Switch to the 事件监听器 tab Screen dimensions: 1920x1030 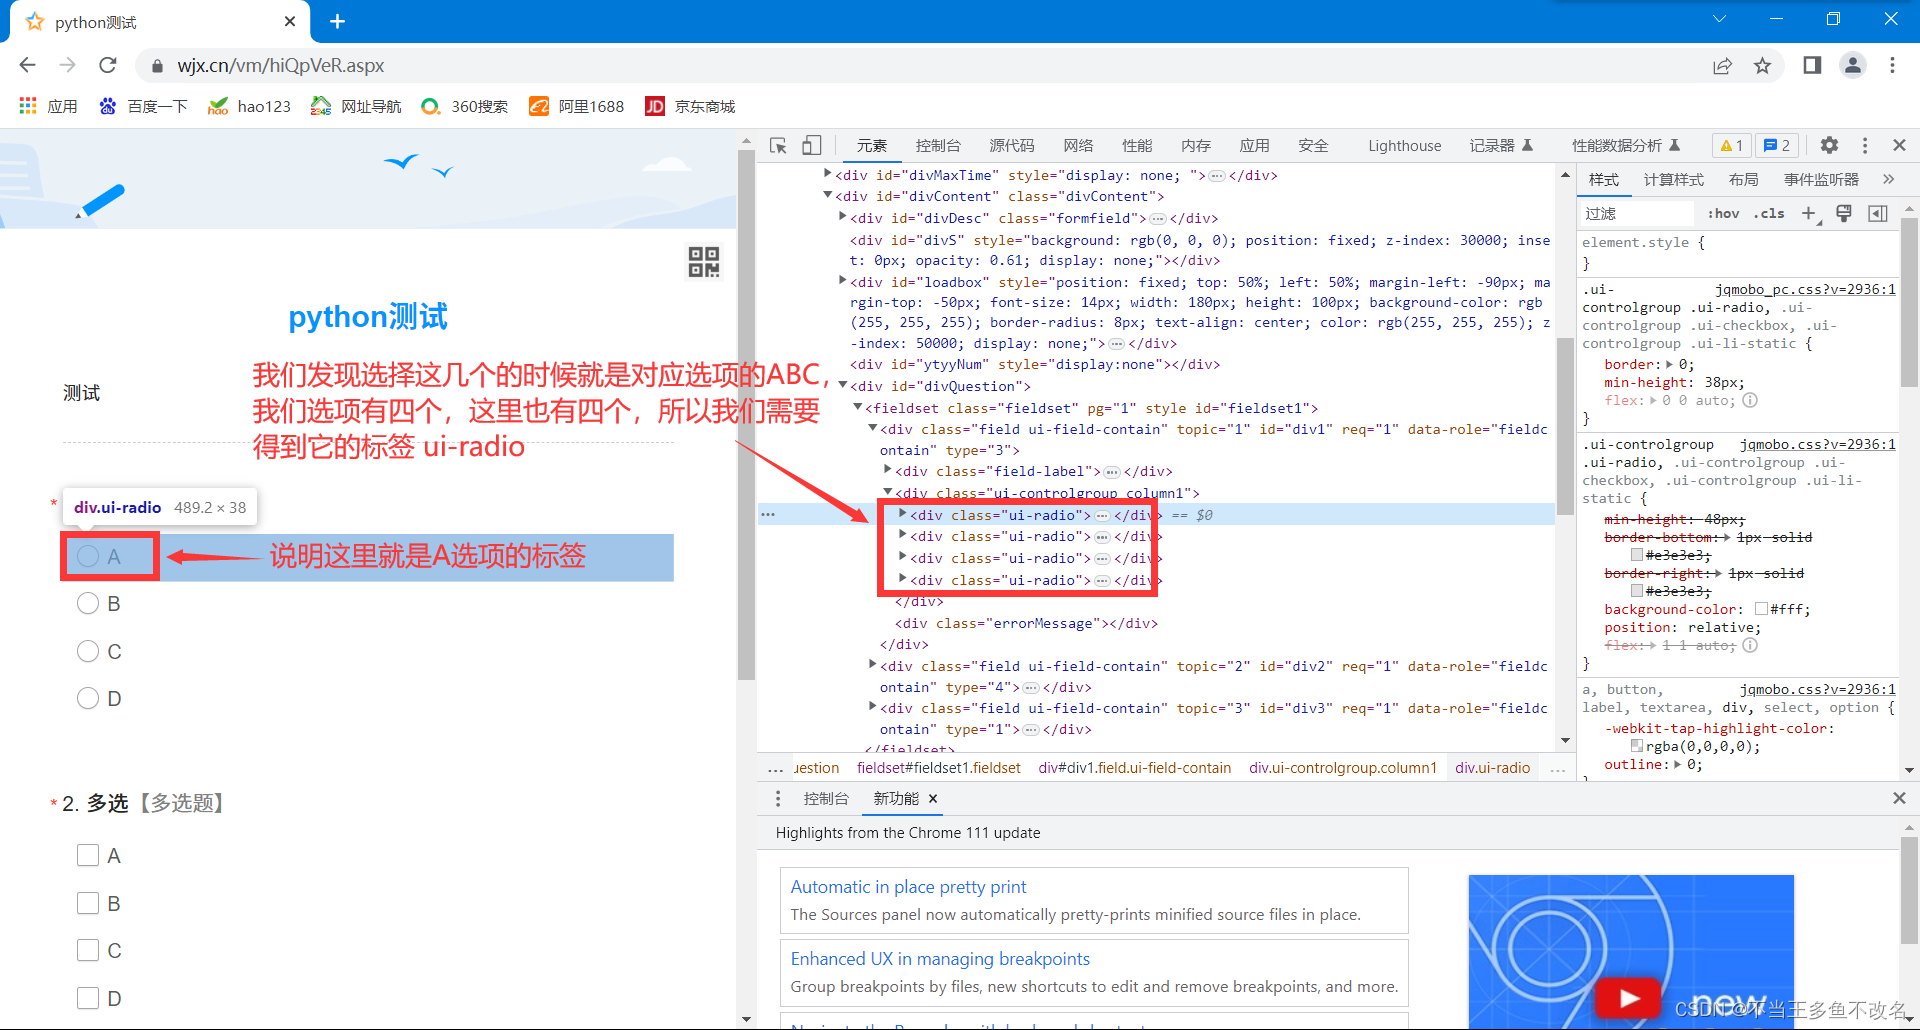coord(1821,179)
